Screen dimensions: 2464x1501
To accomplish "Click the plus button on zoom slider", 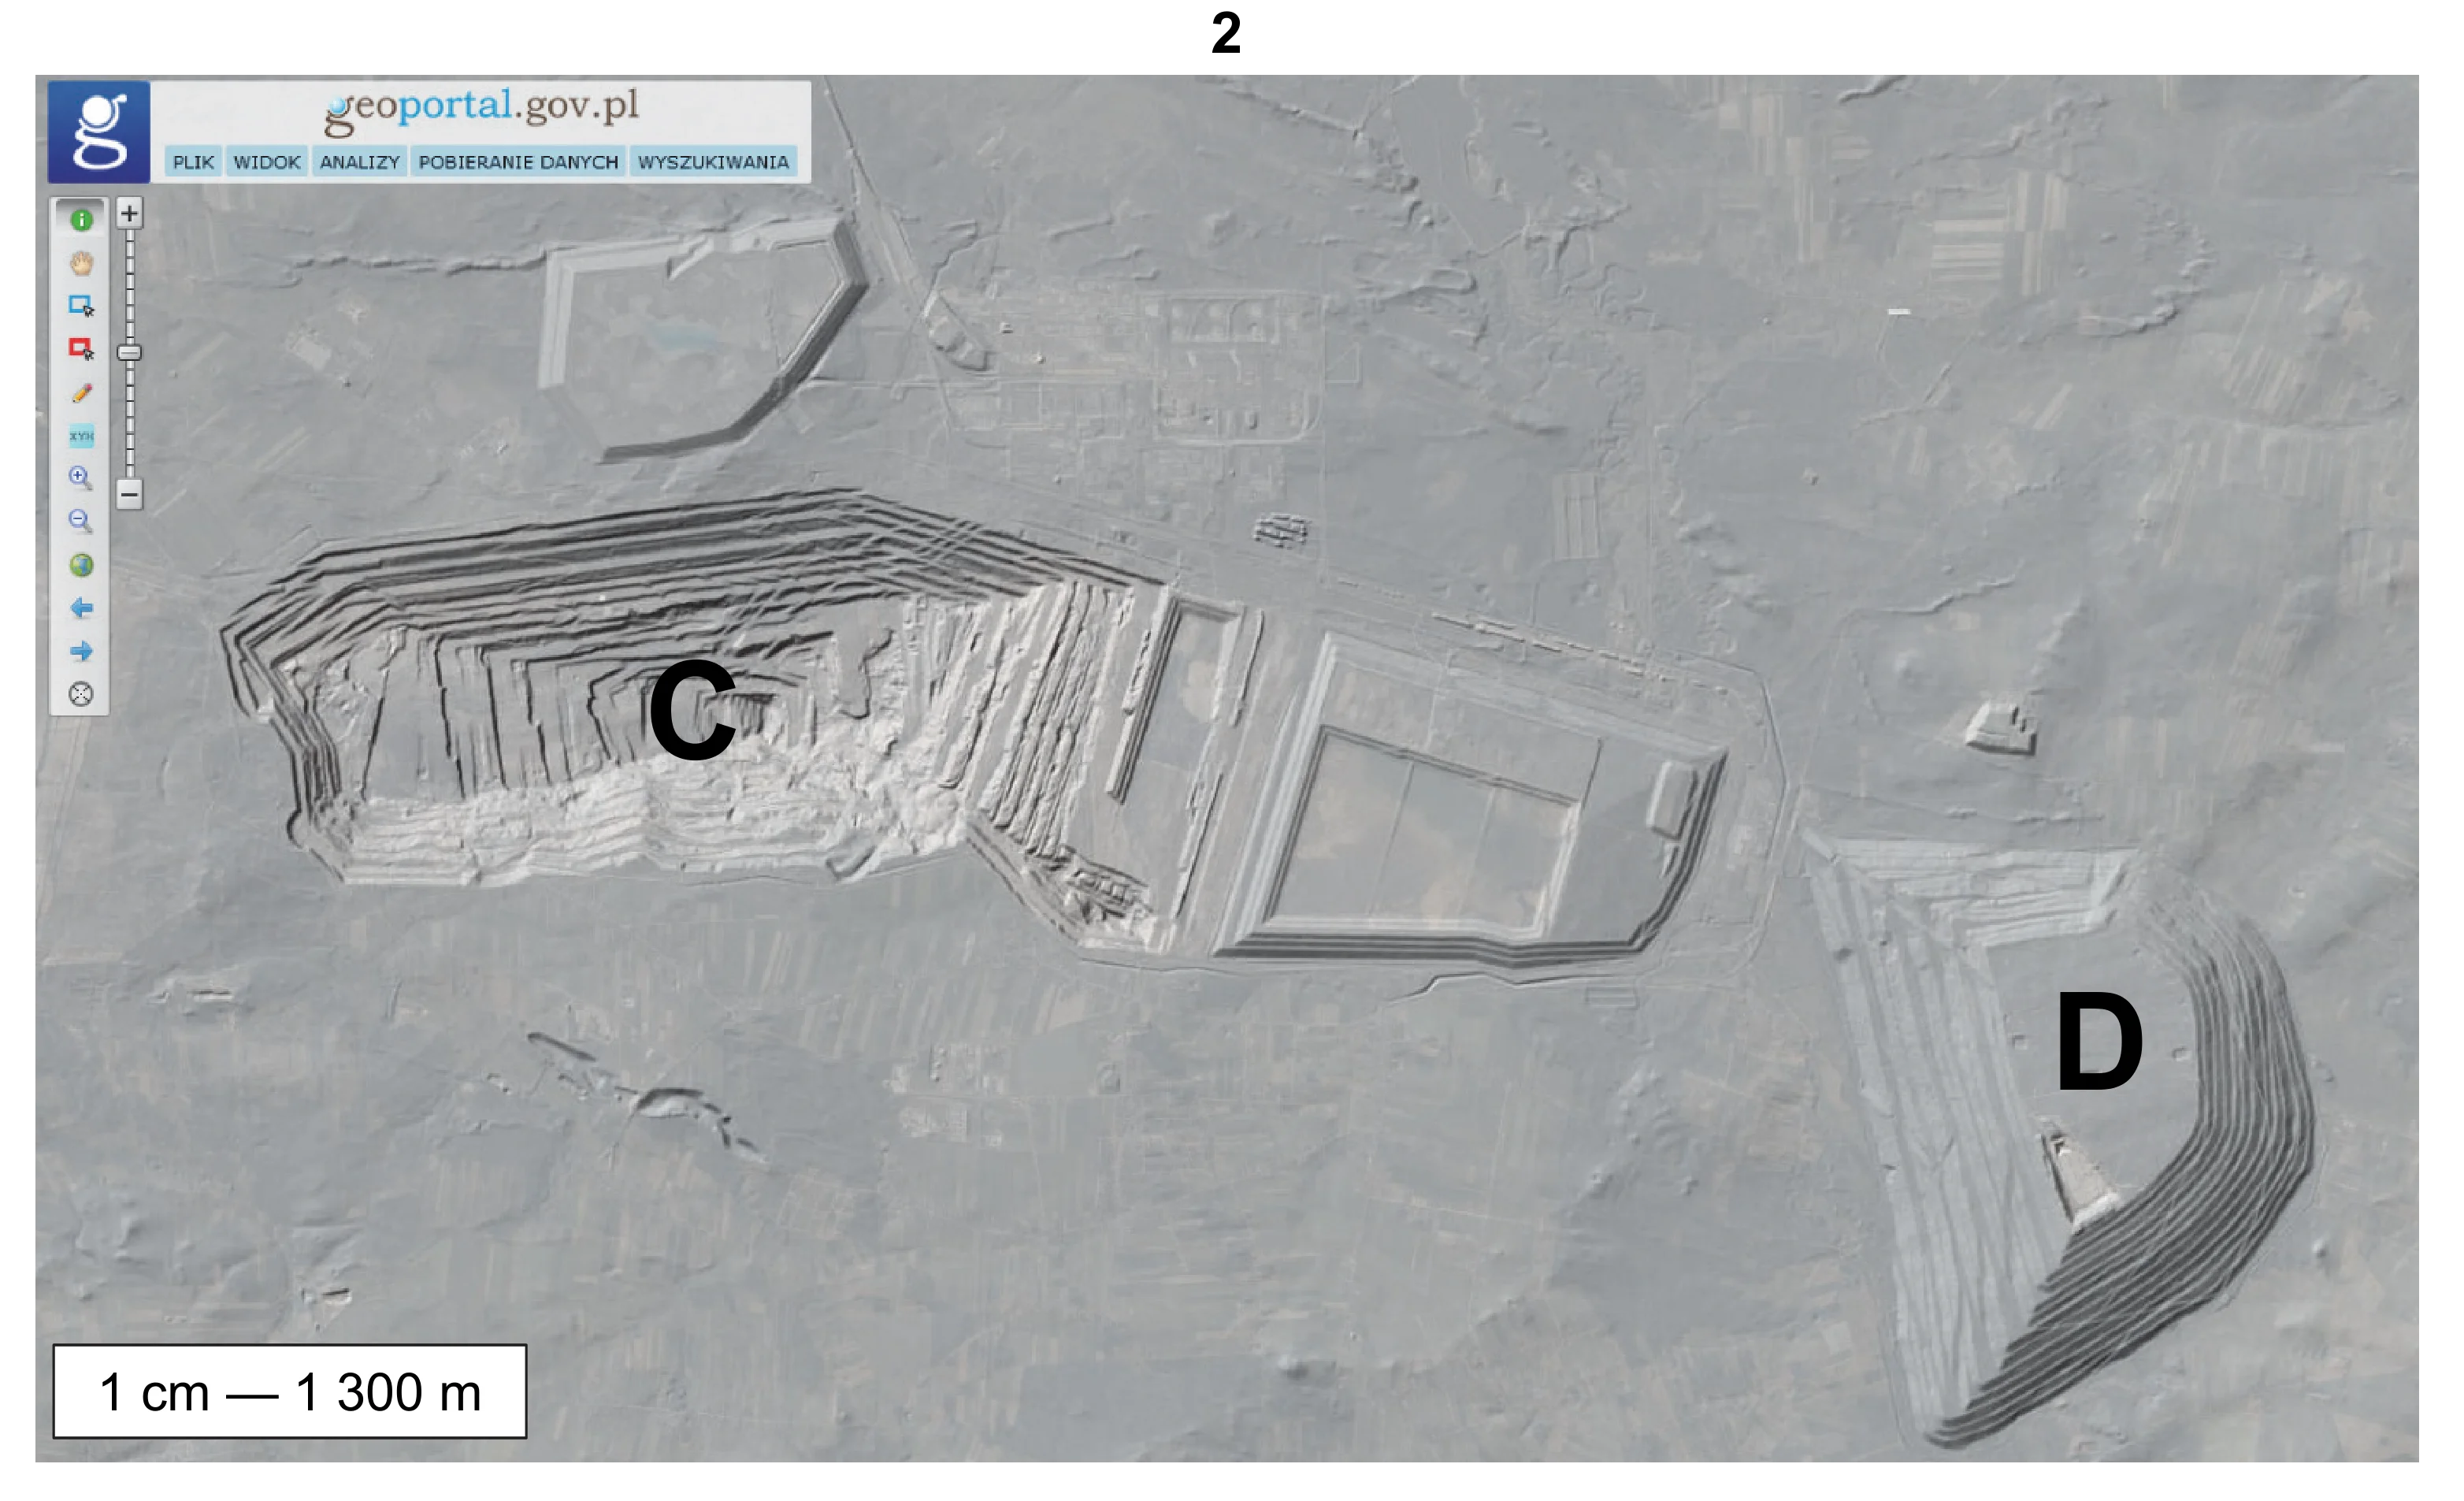I will (129, 213).
